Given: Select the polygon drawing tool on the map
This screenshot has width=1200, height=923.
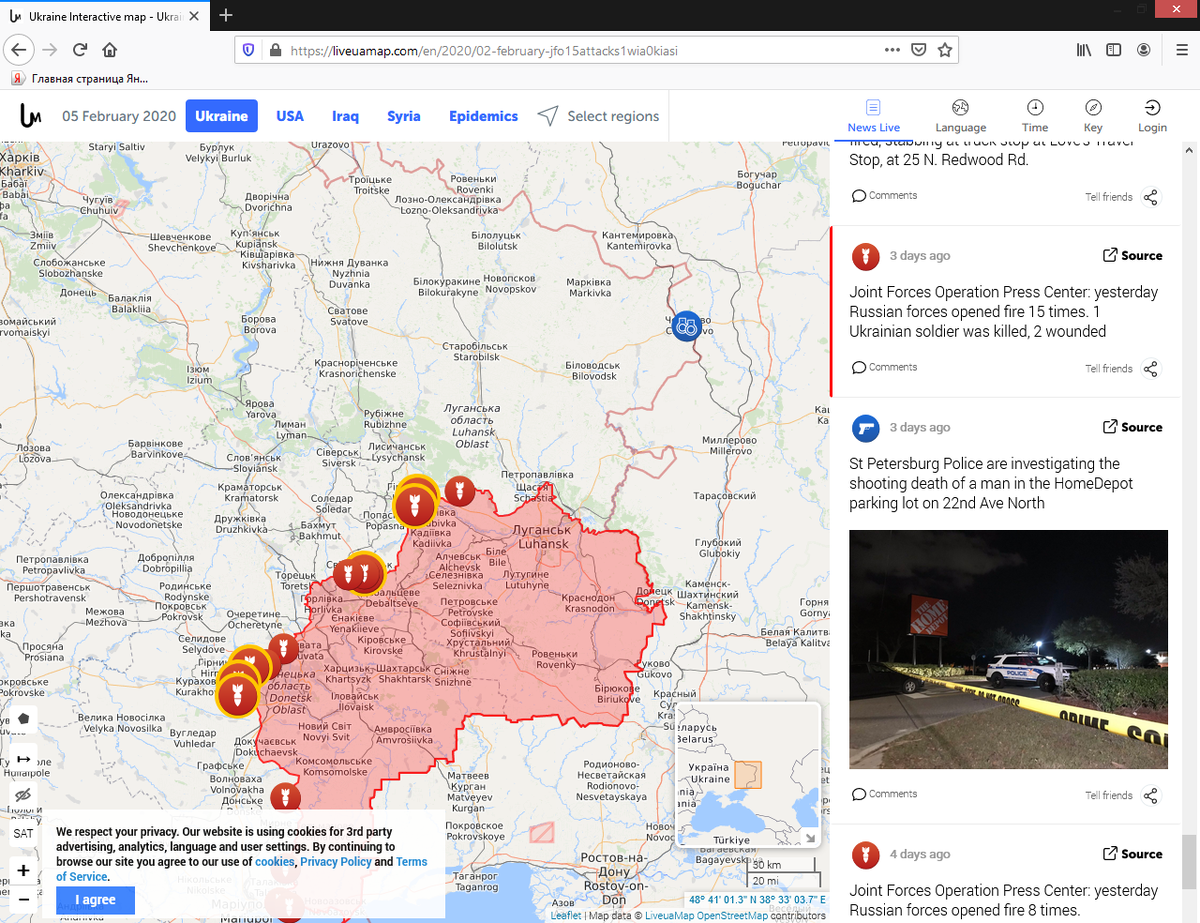Looking at the screenshot, I should click(x=23, y=719).
